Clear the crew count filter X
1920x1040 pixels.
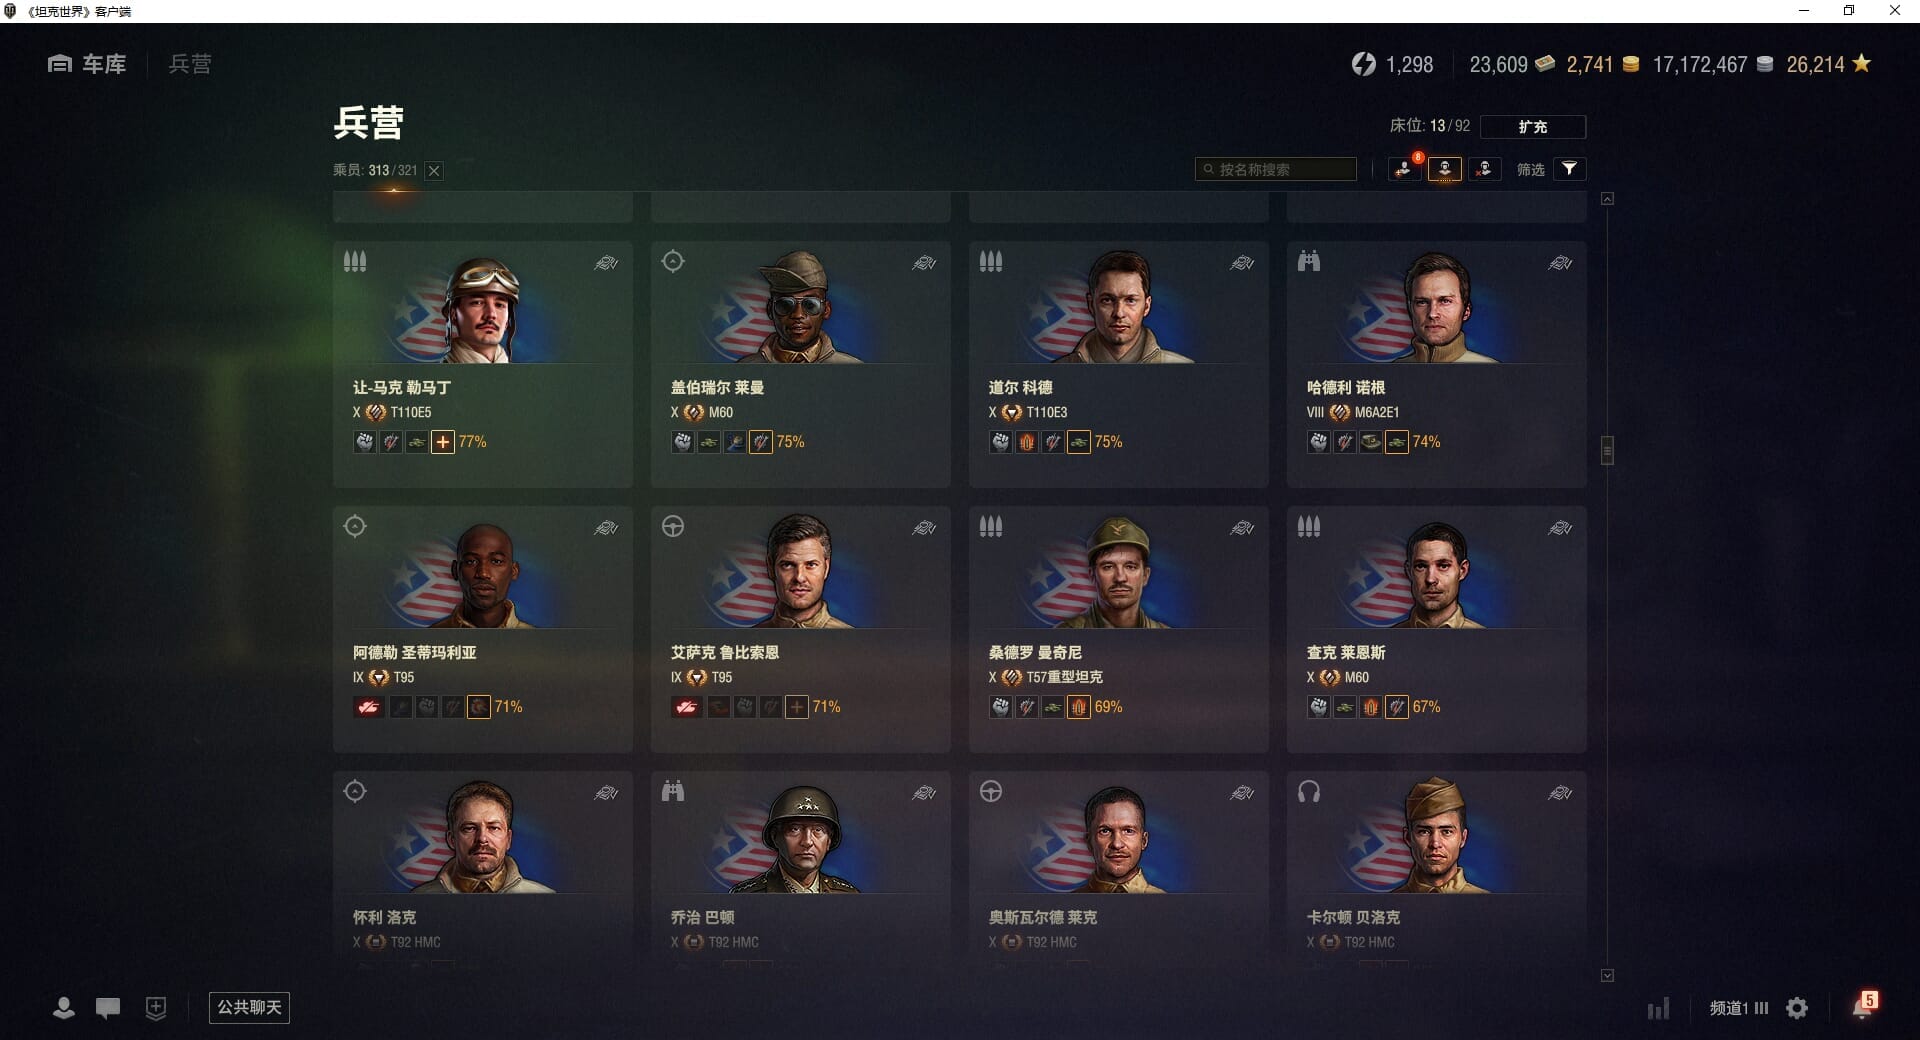point(434,171)
